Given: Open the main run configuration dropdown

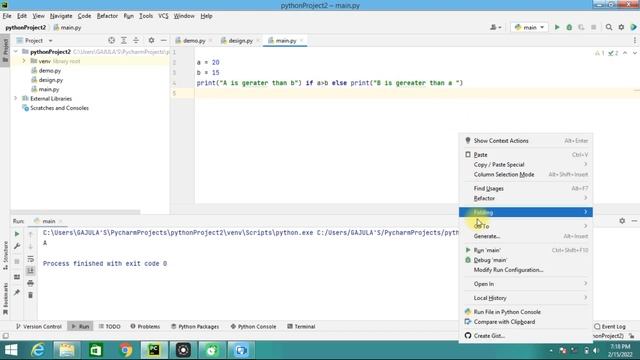Looking at the screenshot, I should pos(529,27).
